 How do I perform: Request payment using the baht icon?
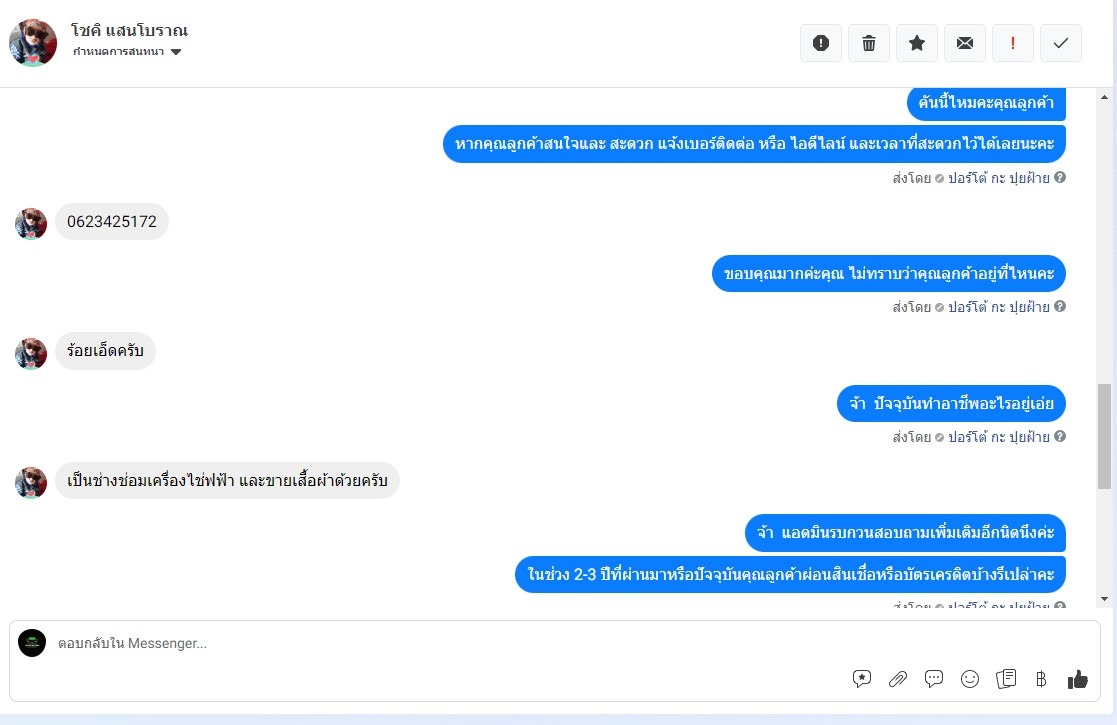click(x=1041, y=679)
